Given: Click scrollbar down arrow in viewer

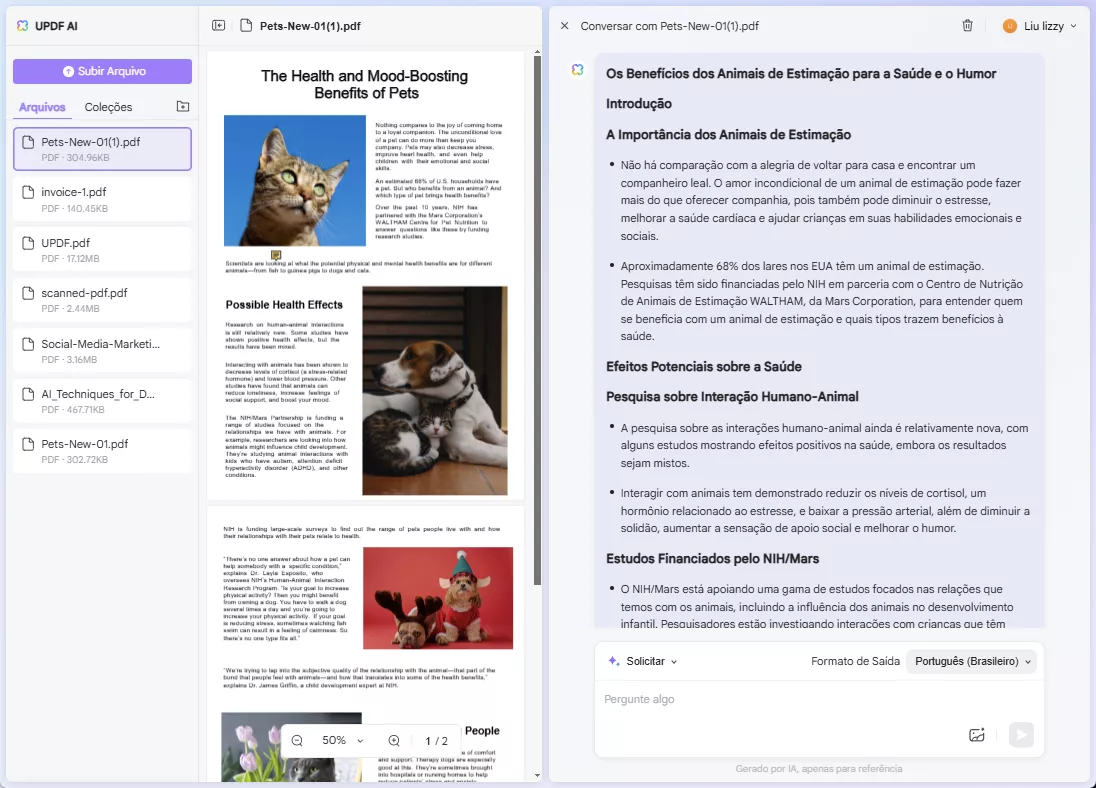Looking at the screenshot, I should pos(537,775).
